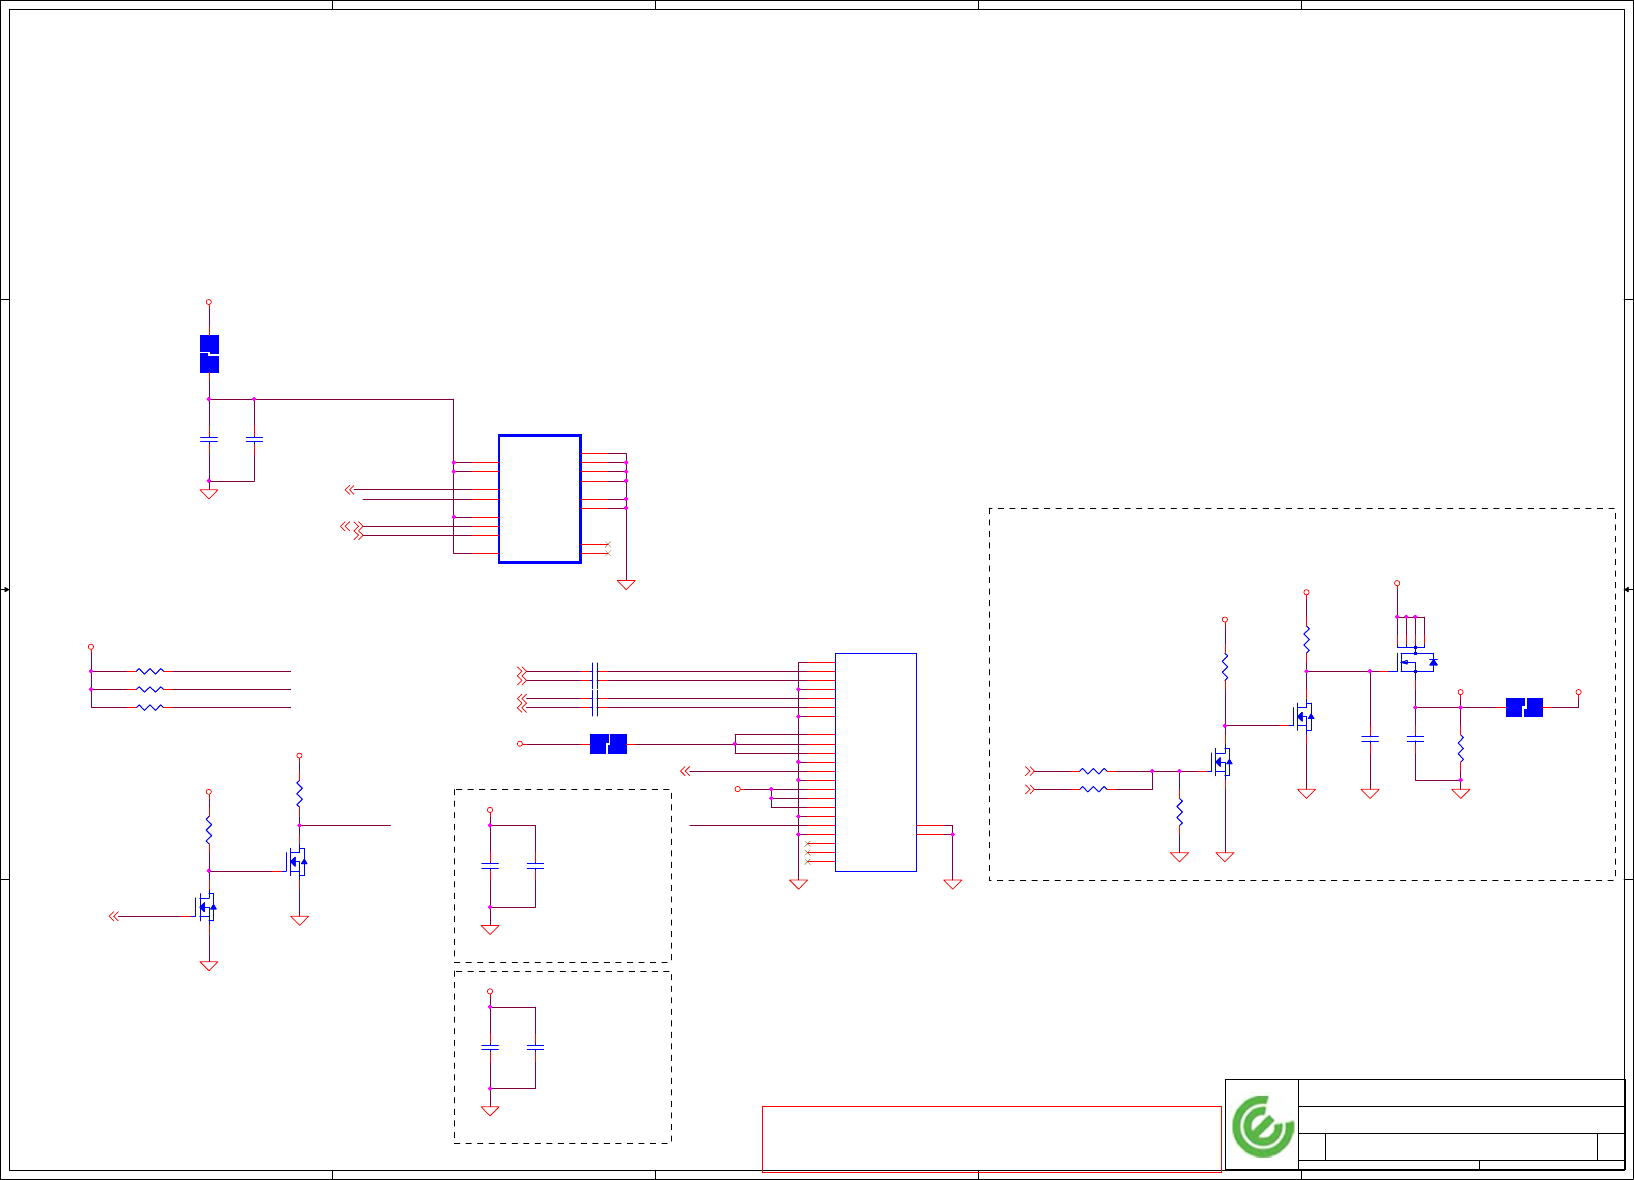Select the lower series capacitor pair on connector lines
1634x1180 pixels.
(595, 702)
